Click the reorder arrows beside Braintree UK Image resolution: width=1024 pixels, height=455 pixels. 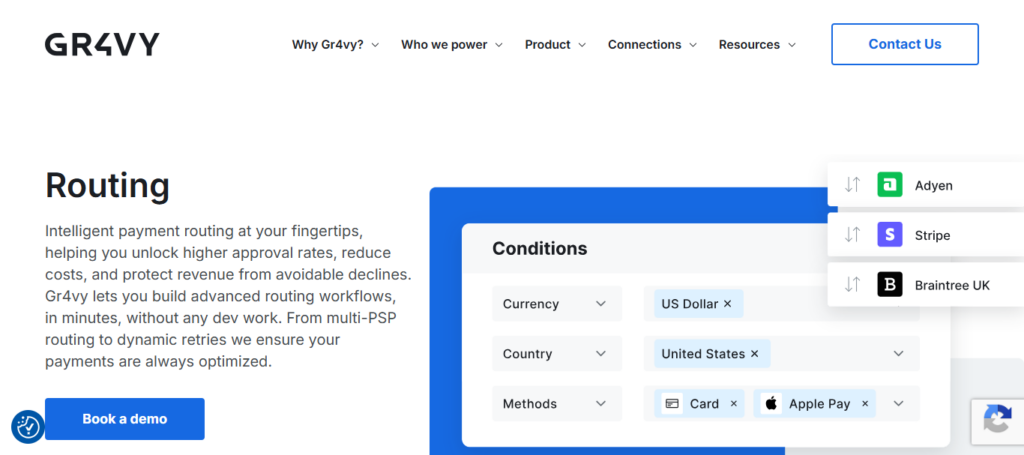(852, 285)
